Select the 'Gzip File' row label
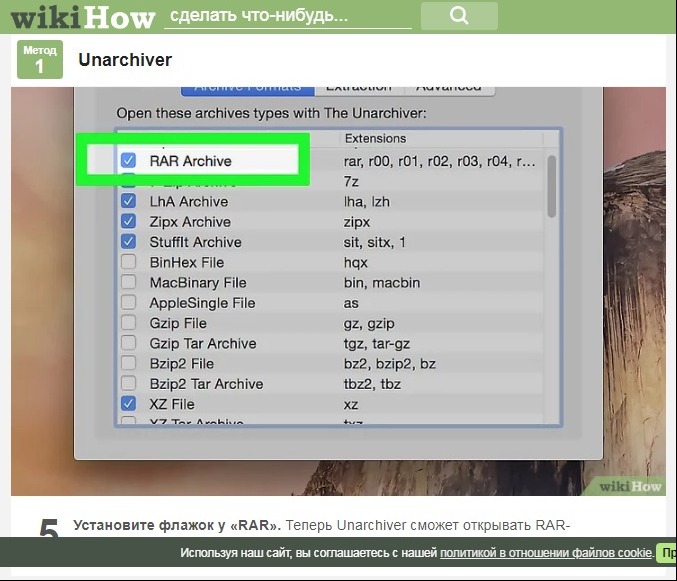Image resolution: width=677 pixels, height=581 pixels. point(178,323)
